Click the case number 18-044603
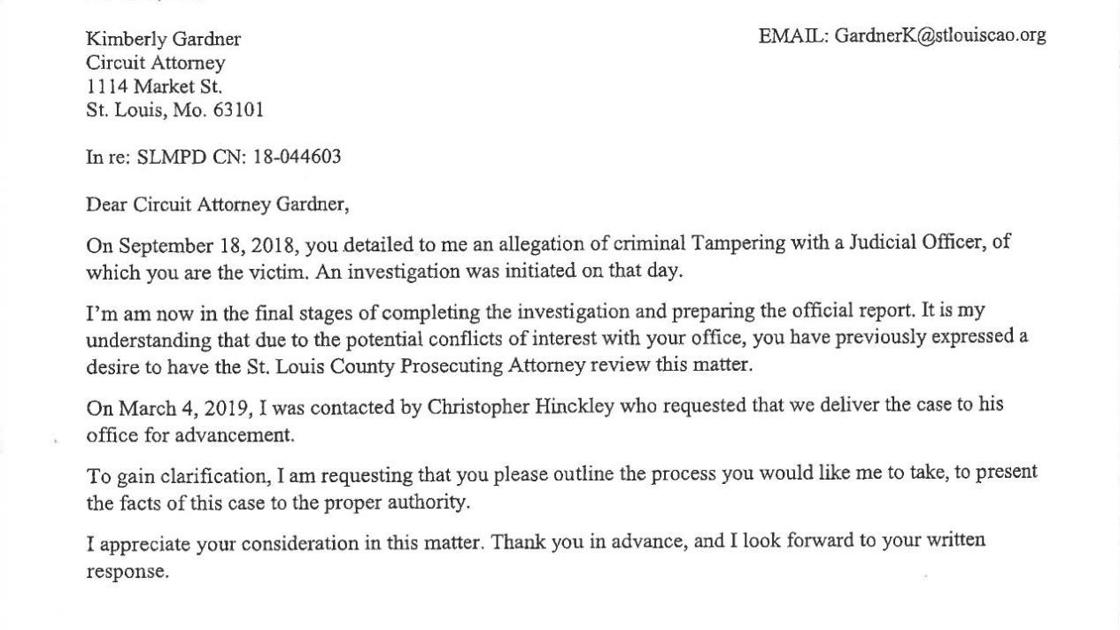The height and width of the screenshot is (630, 1120). 297,157
